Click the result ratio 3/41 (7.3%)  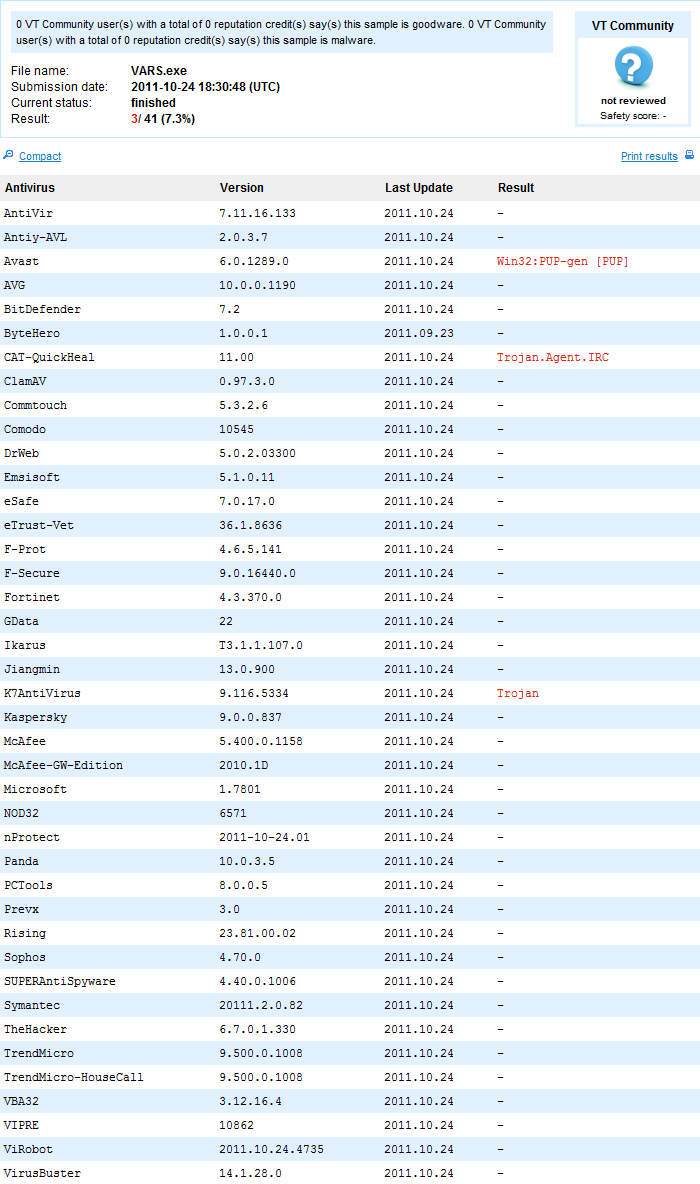coord(163,119)
